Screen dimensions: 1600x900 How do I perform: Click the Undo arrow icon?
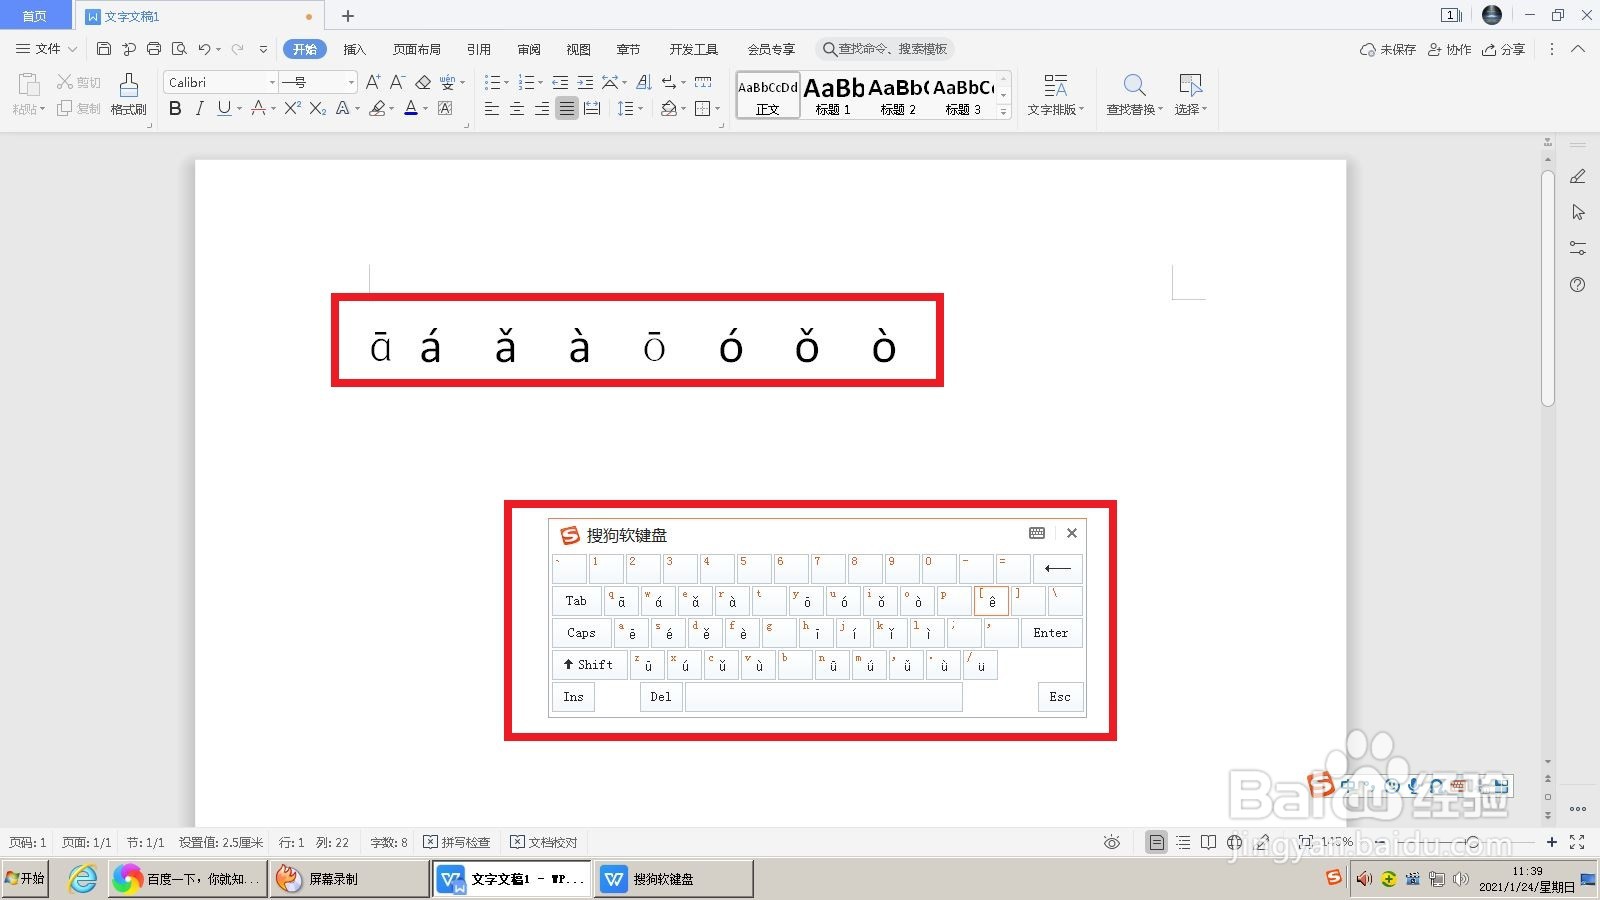coord(204,48)
